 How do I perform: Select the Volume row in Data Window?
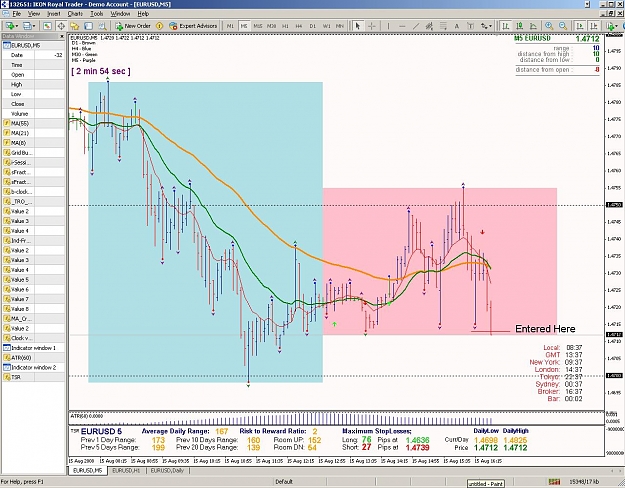tap(33, 114)
